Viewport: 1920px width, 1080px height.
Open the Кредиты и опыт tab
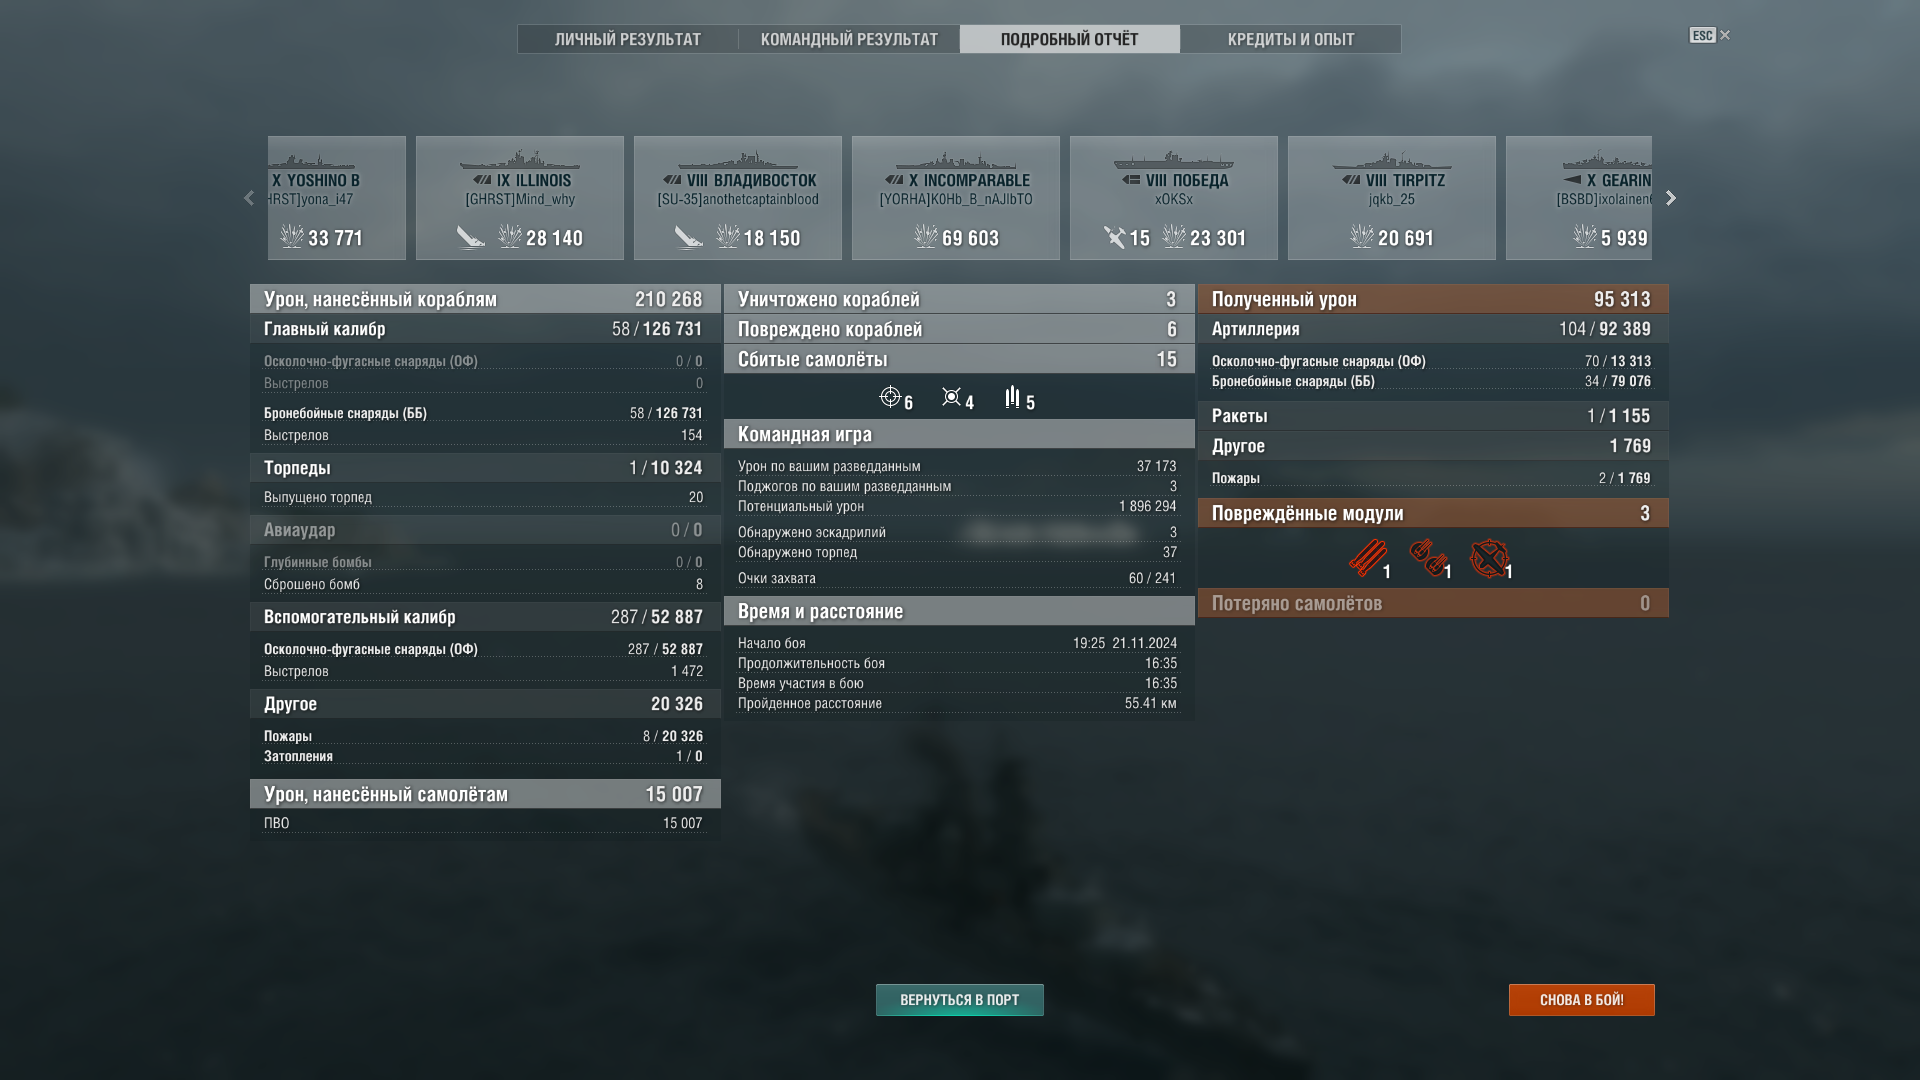coord(1291,39)
